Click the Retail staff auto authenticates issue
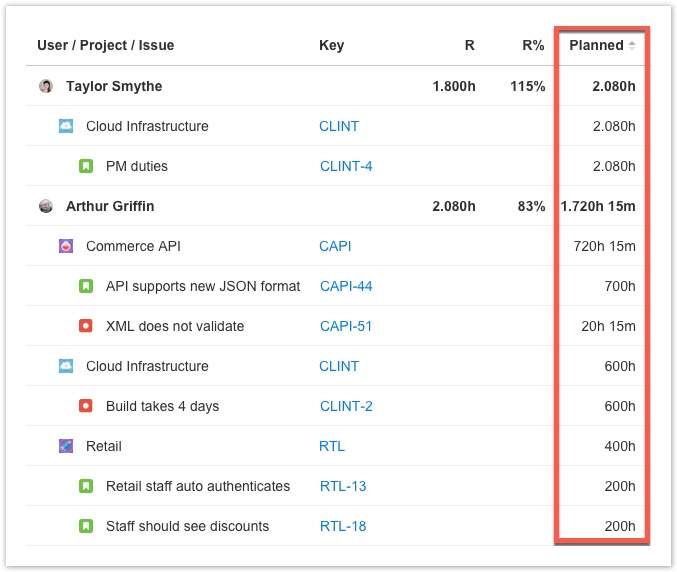The width and height of the screenshot is (677, 572). point(198,486)
